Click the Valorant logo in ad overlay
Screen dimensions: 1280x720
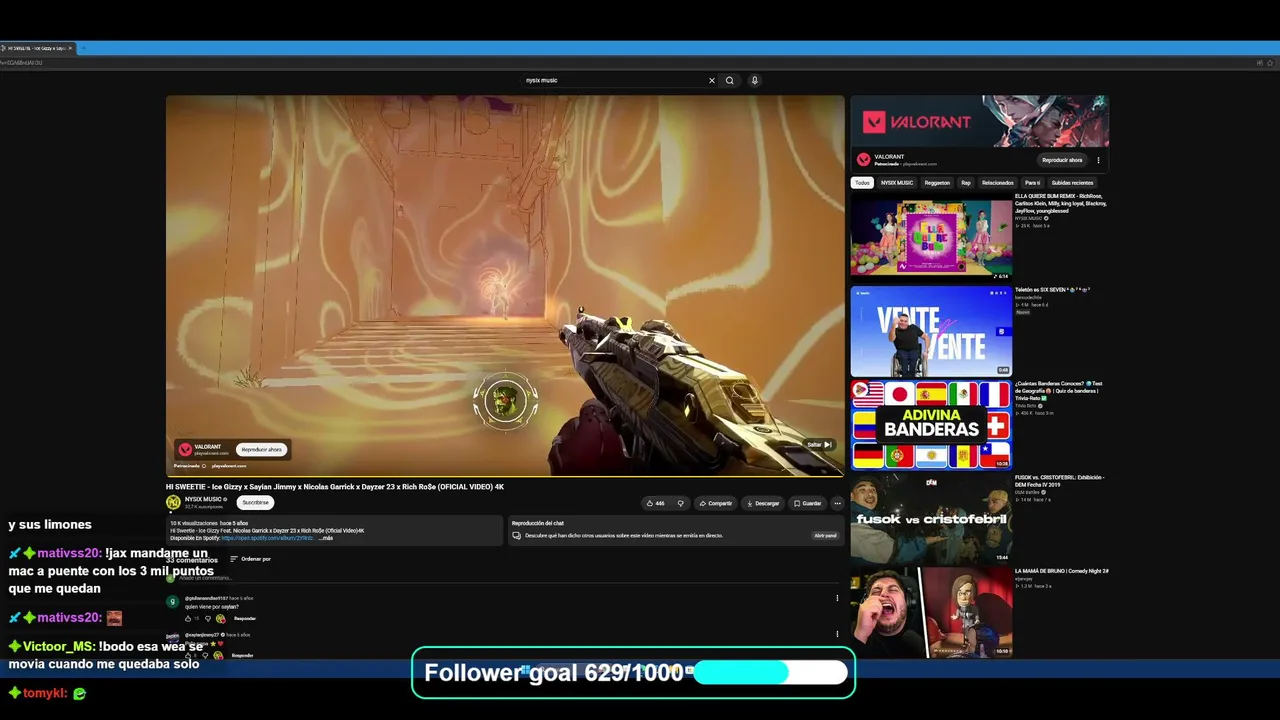coord(185,449)
